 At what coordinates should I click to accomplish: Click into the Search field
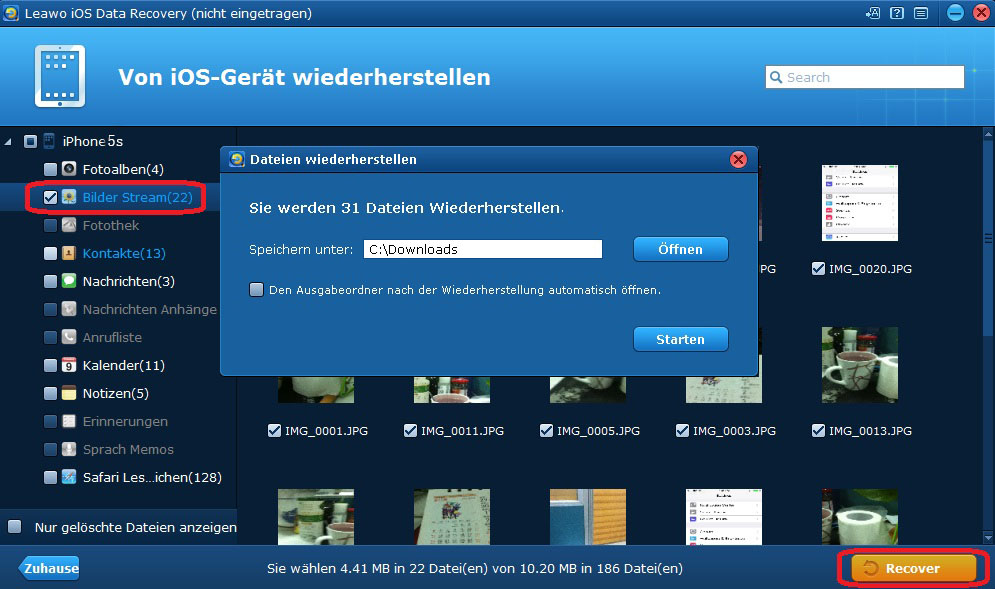pyautogui.click(x=864, y=77)
